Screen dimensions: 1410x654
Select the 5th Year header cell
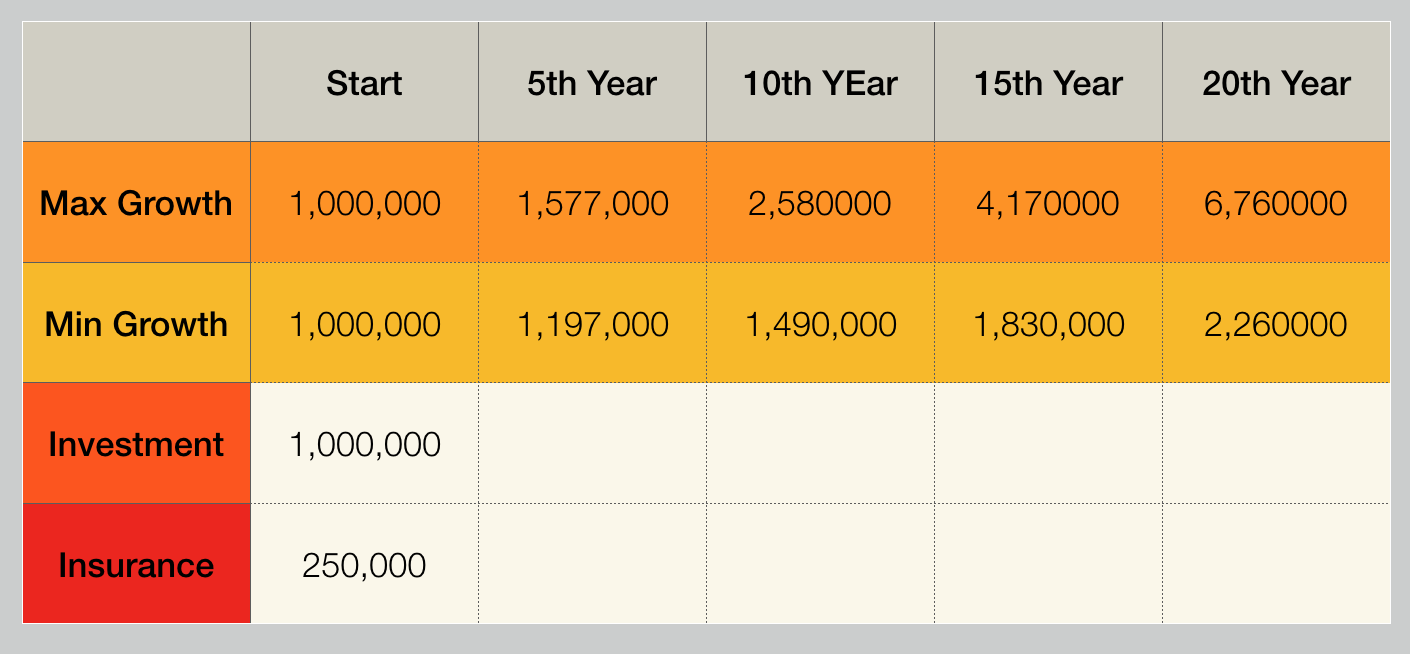[592, 83]
